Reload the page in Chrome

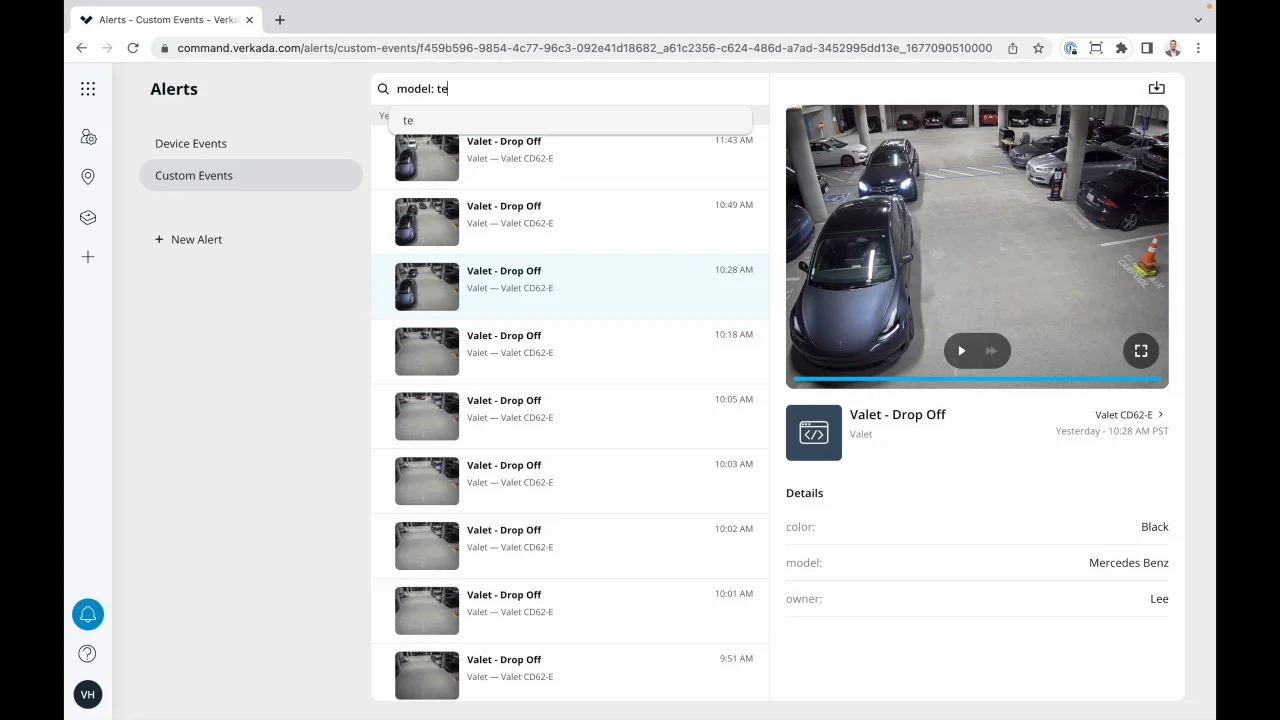point(133,48)
